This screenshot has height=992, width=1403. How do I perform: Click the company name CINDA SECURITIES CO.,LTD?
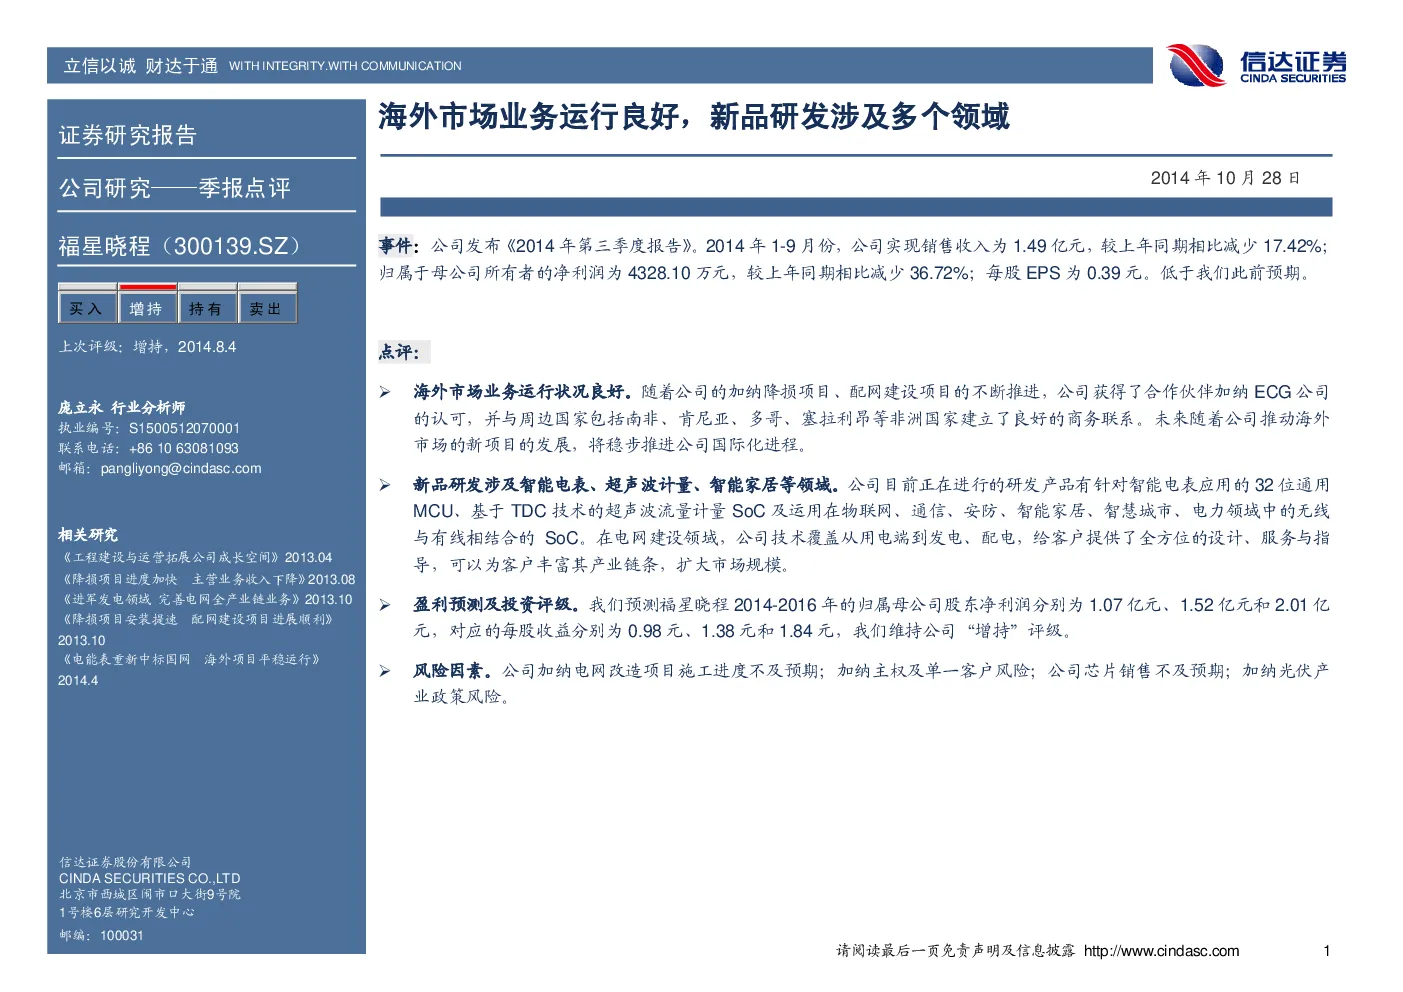149,878
